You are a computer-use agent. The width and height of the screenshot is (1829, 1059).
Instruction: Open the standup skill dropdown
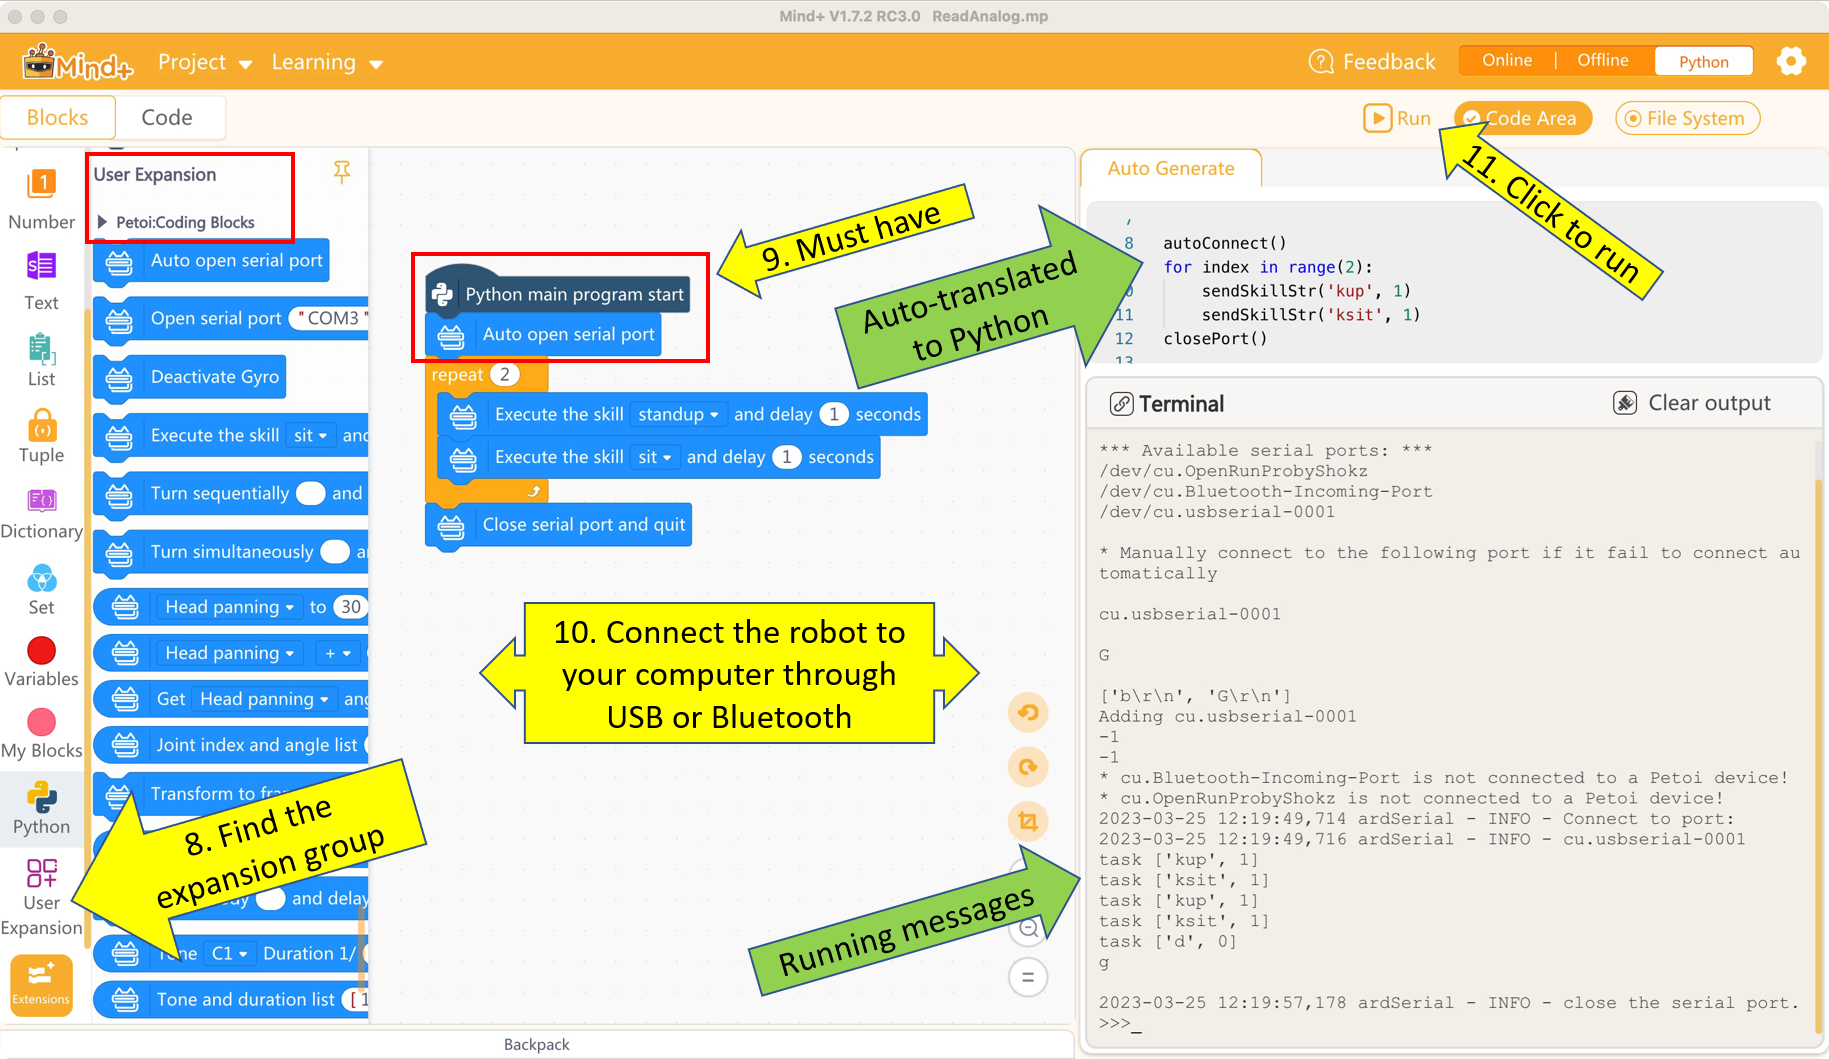point(678,414)
